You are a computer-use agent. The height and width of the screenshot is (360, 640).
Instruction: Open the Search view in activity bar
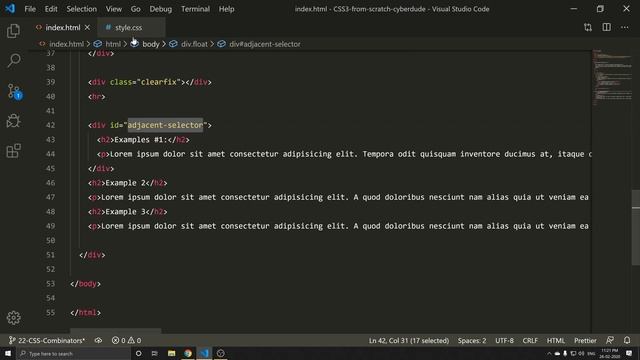[x=13, y=60]
